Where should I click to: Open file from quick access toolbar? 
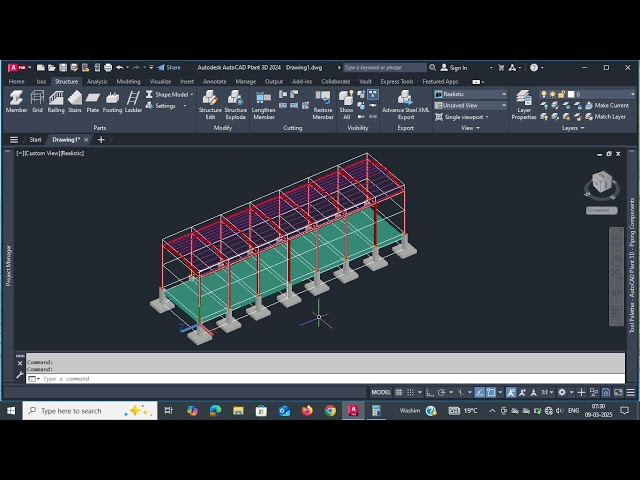click(51, 67)
